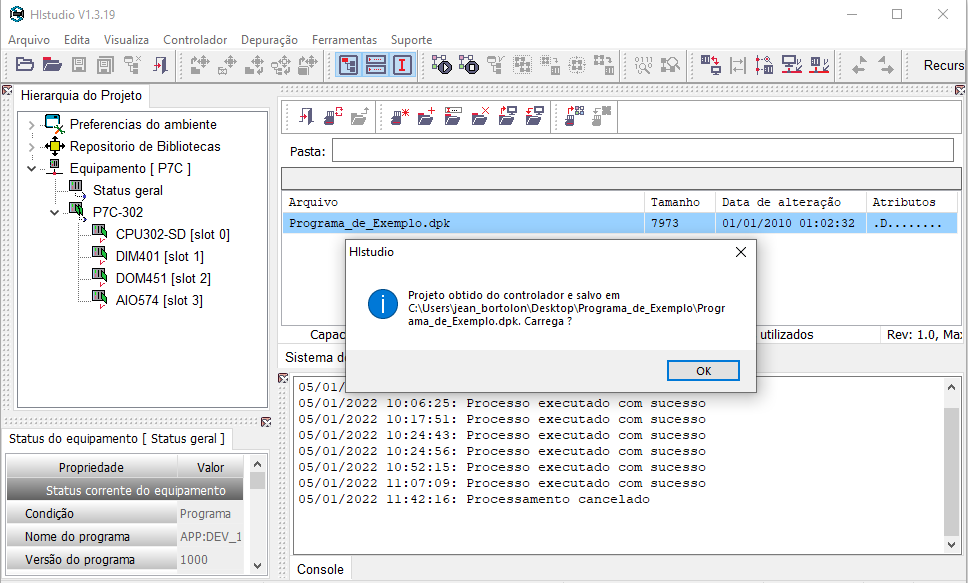Screen dimensions: 968x583
Task: Open the Controlador menu
Action: (195, 40)
